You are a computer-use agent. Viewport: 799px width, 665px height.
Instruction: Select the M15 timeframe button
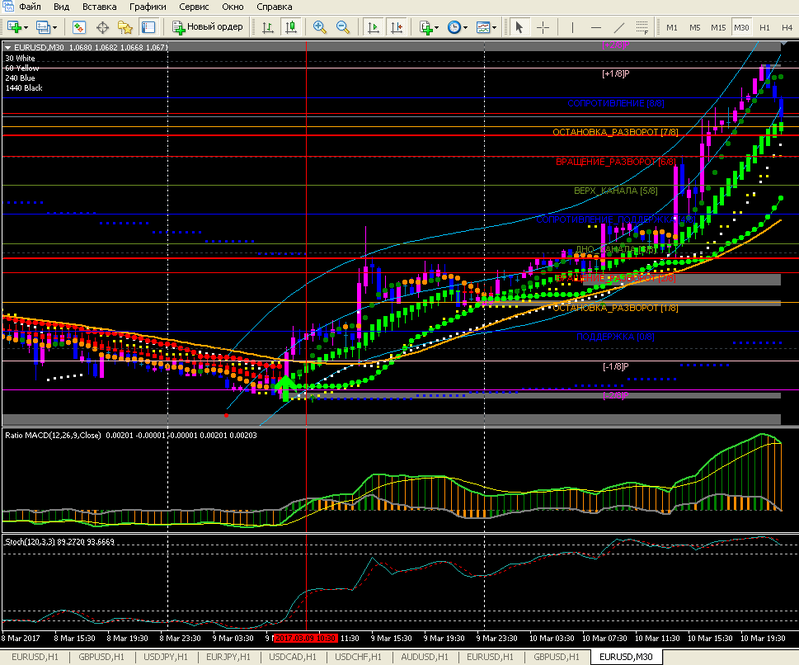coord(718,28)
